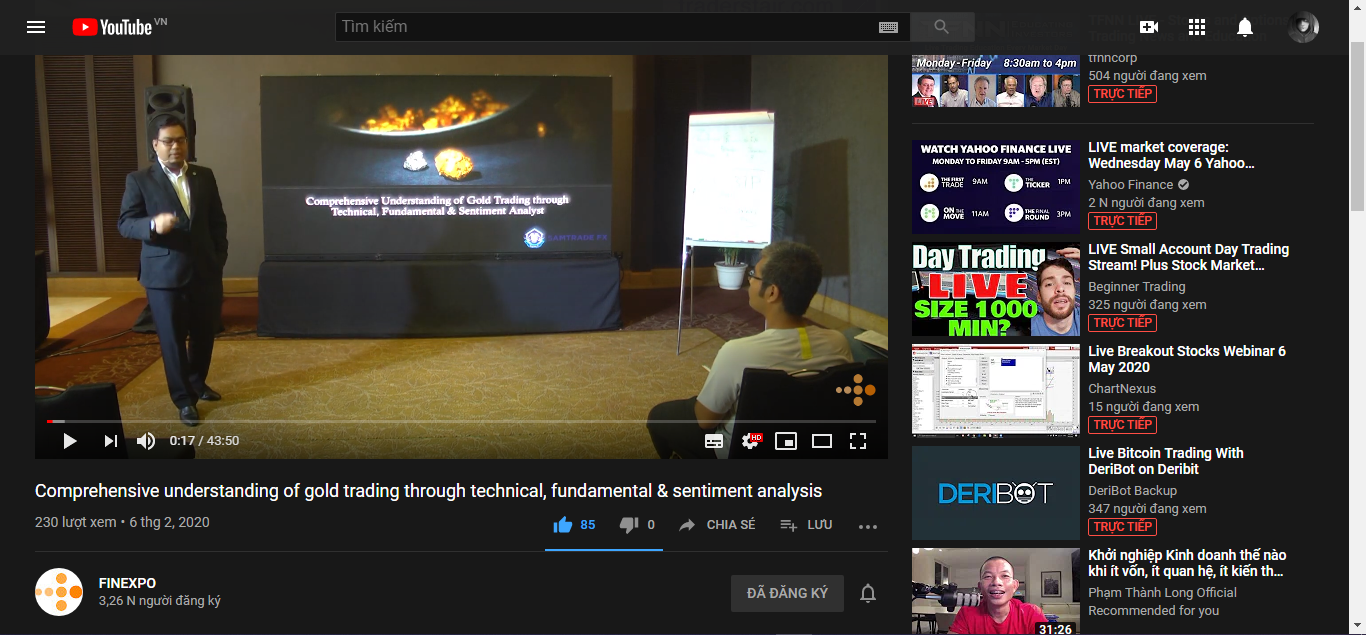Open the FINEXPO channel name link

point(127,583)
